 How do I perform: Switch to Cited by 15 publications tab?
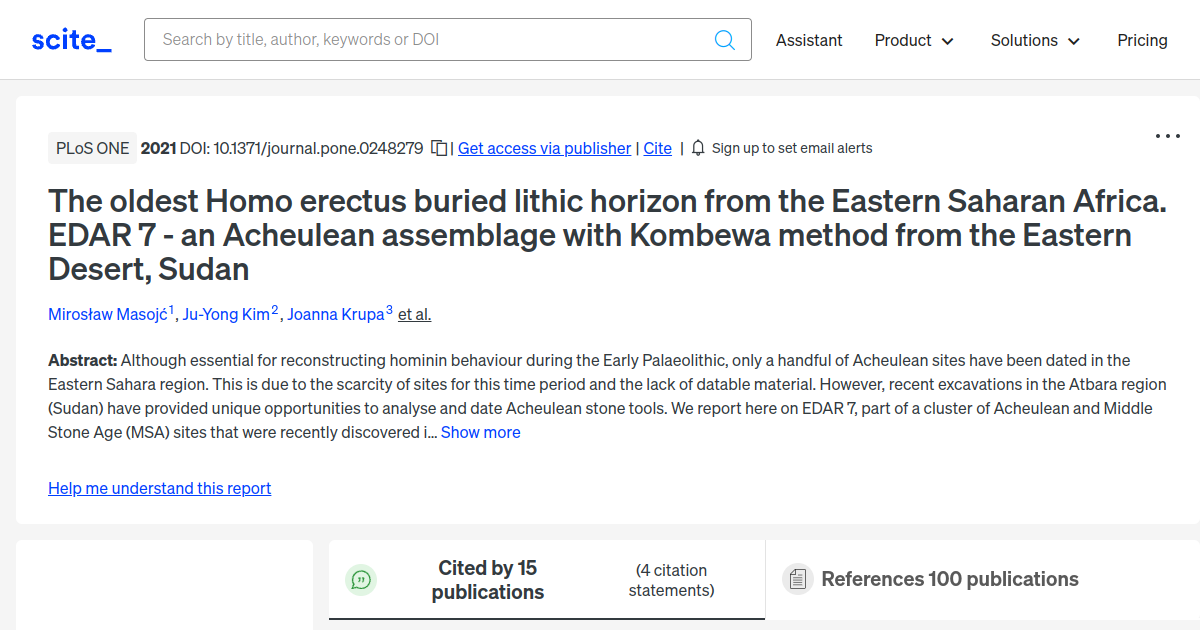[x=487, y=580]
